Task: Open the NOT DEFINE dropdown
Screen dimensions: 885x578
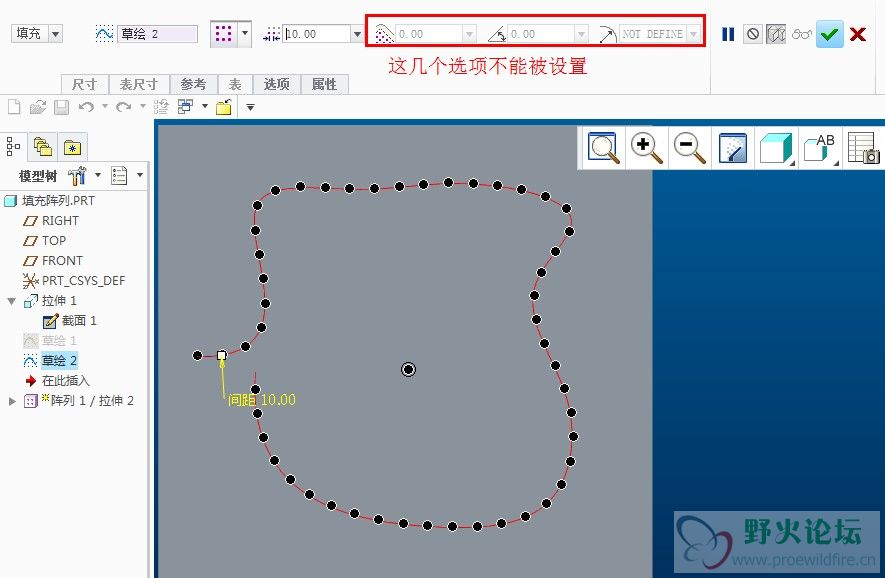Action: click(x=694, y=34)
